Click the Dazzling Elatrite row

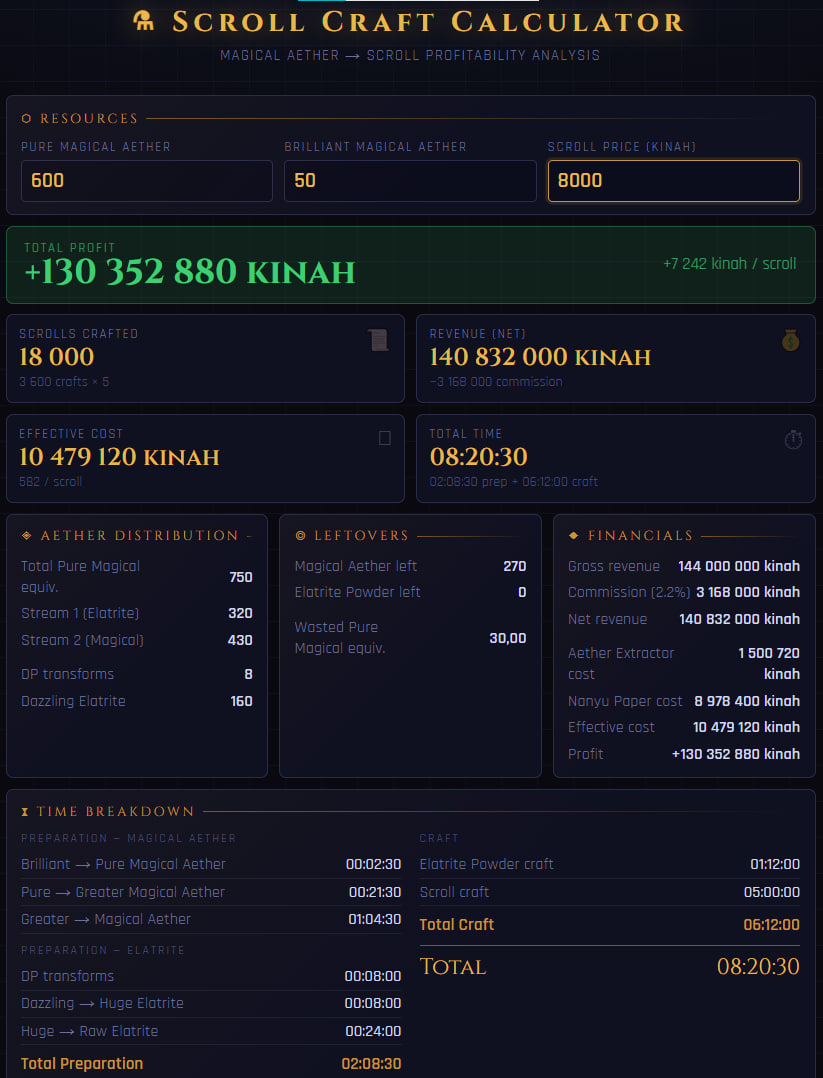tap(137, 701)
